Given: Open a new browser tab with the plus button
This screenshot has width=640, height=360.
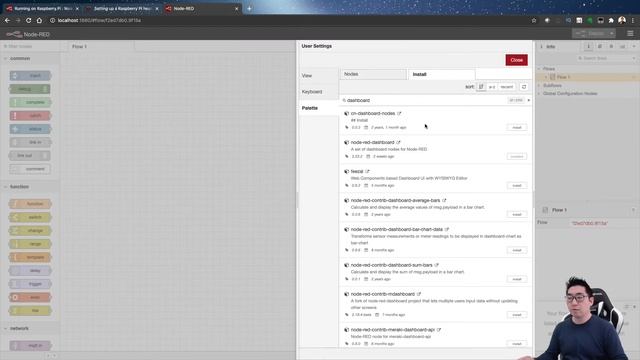Looking at the screenshot, I should pyautogui.click(x=249, y=8).
